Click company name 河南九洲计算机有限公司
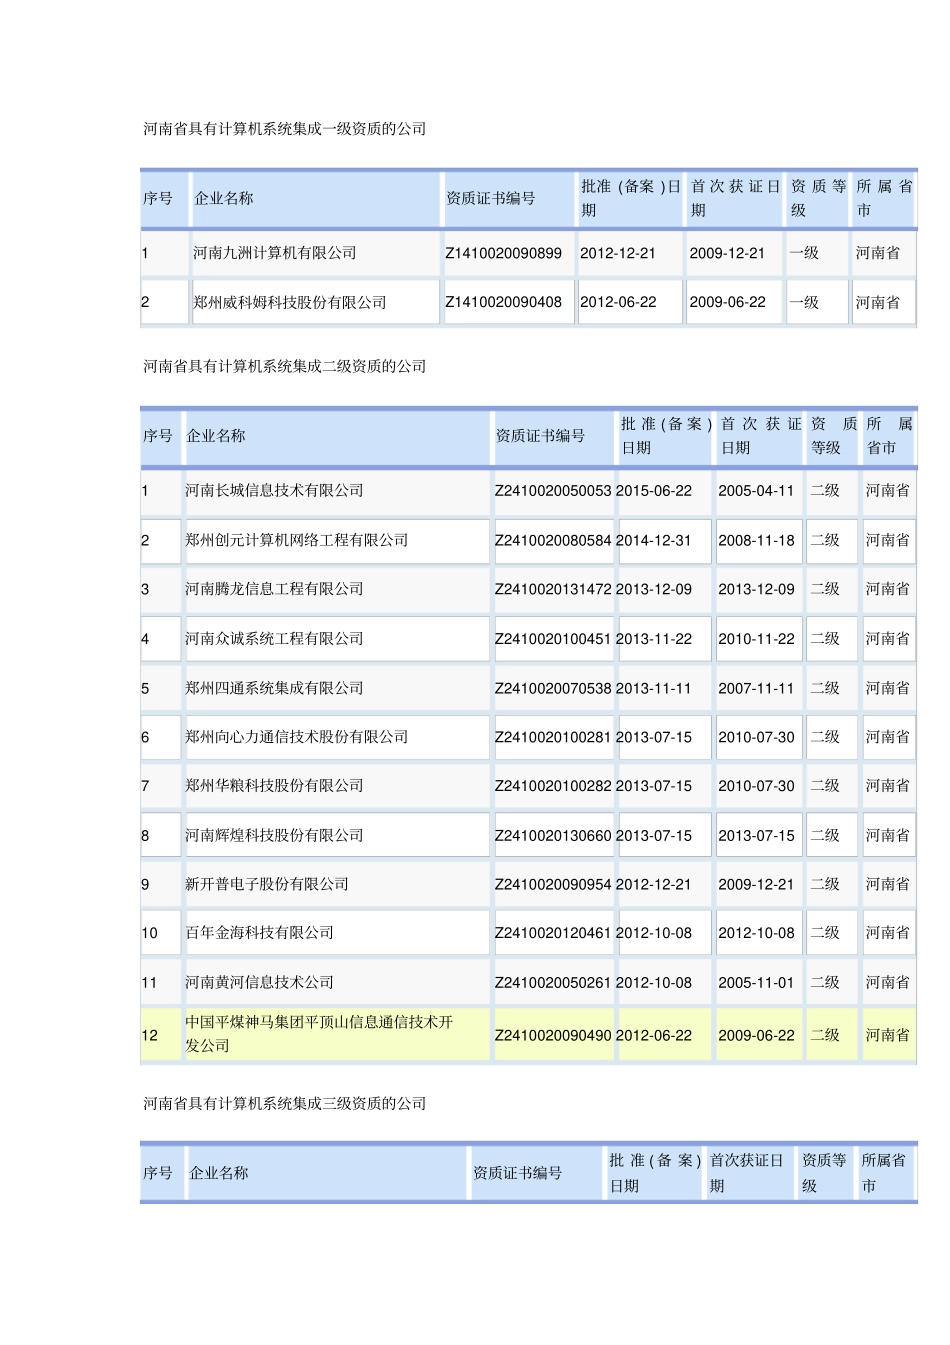 click(275, 253)
